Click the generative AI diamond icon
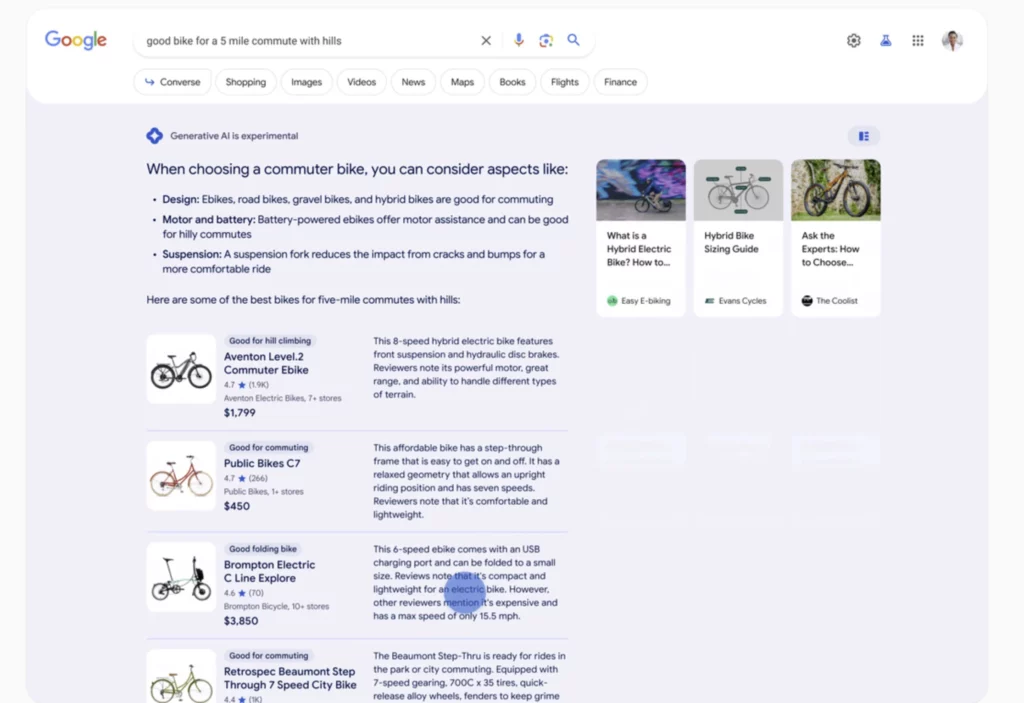 pyautogui.click(x=155, y=136)
